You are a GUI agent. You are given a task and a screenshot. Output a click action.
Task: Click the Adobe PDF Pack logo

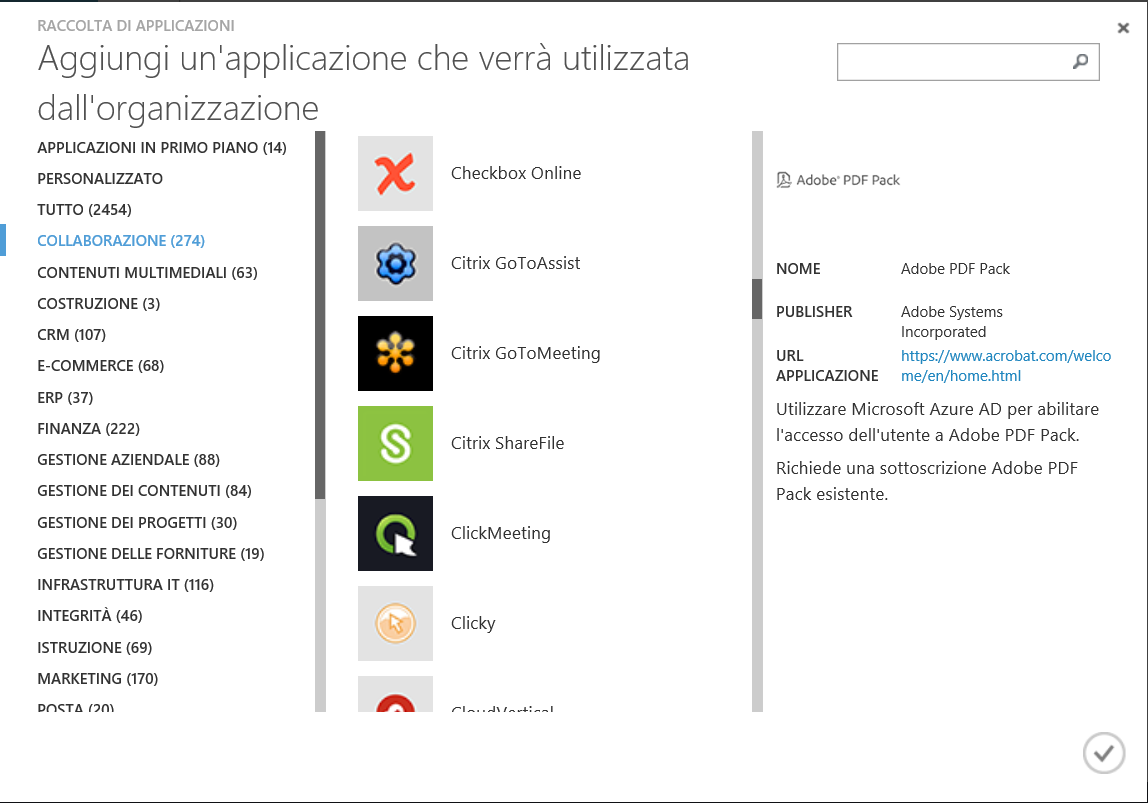click(838, 180)
